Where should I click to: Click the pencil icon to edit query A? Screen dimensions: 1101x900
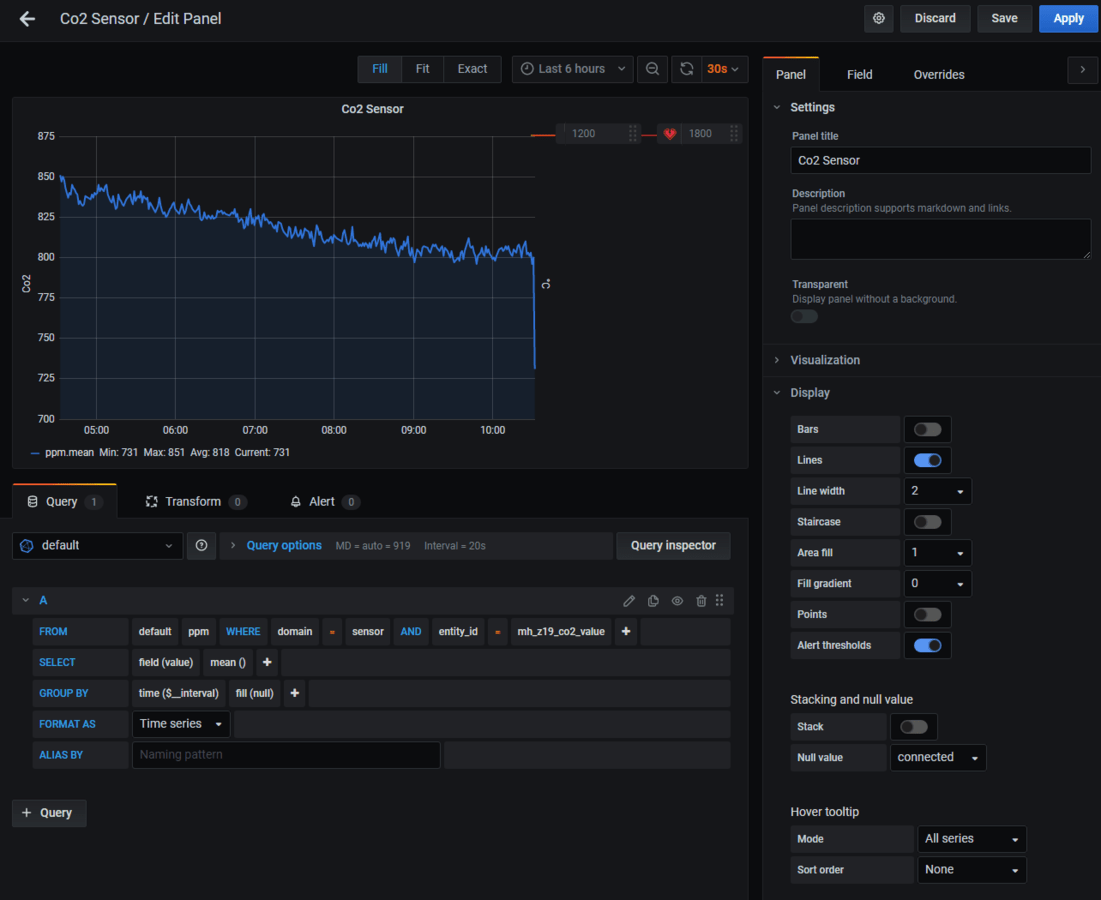pyautogui.click(x=629, y=601)
